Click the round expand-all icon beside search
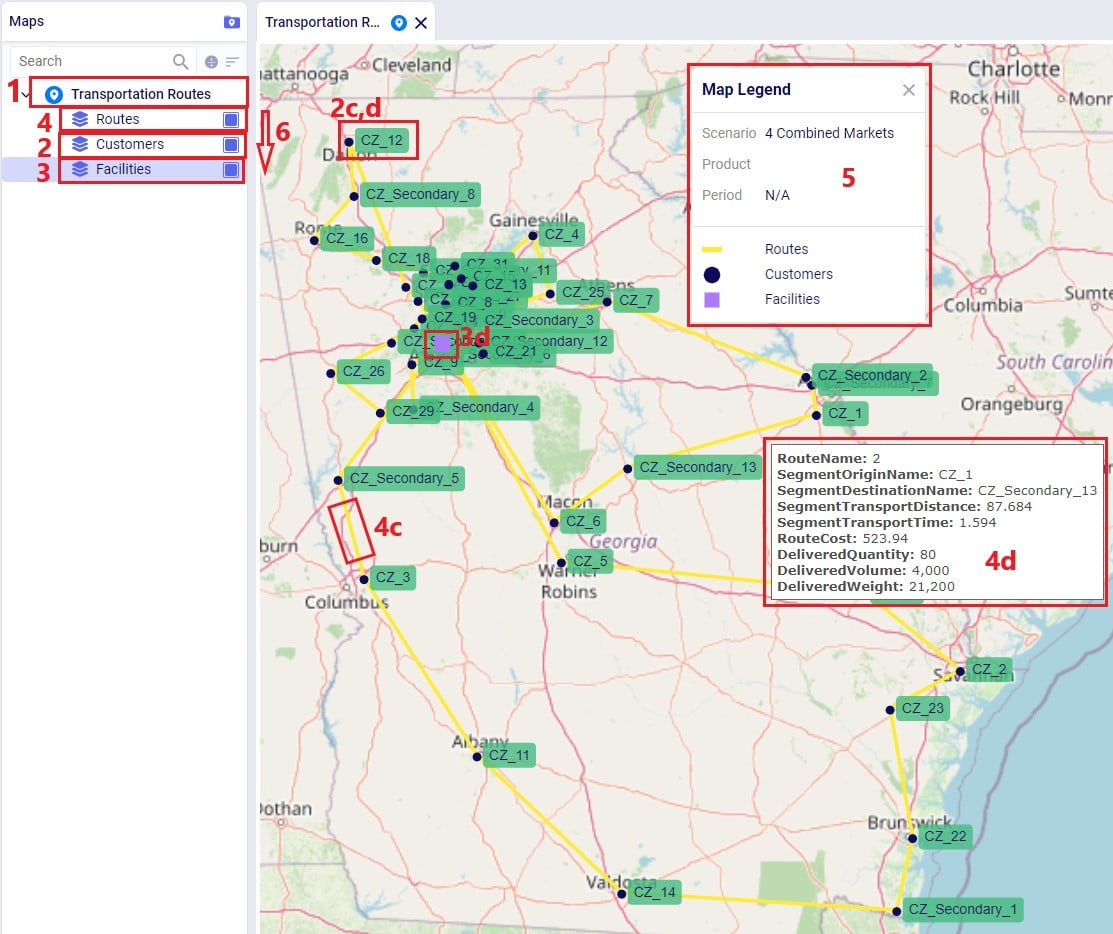The image size is (1113, 934). 211,62
